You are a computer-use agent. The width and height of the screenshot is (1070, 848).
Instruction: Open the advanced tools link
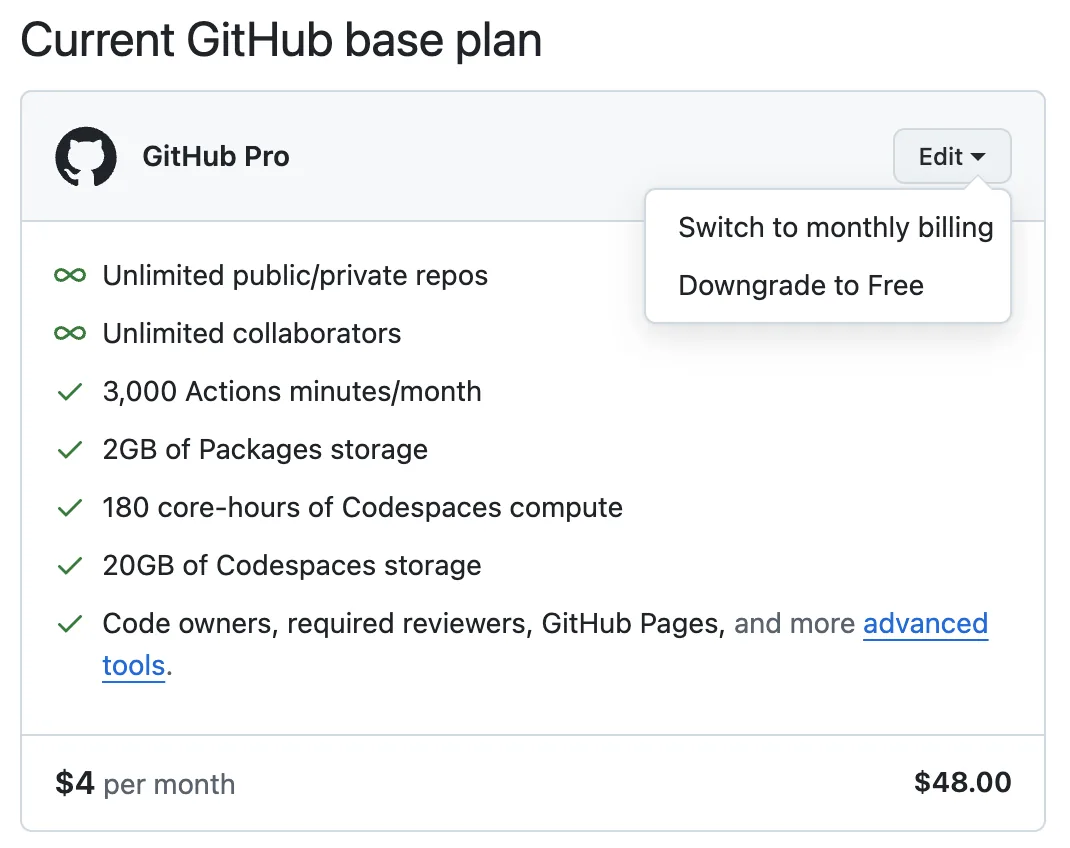tap(925, 624)
